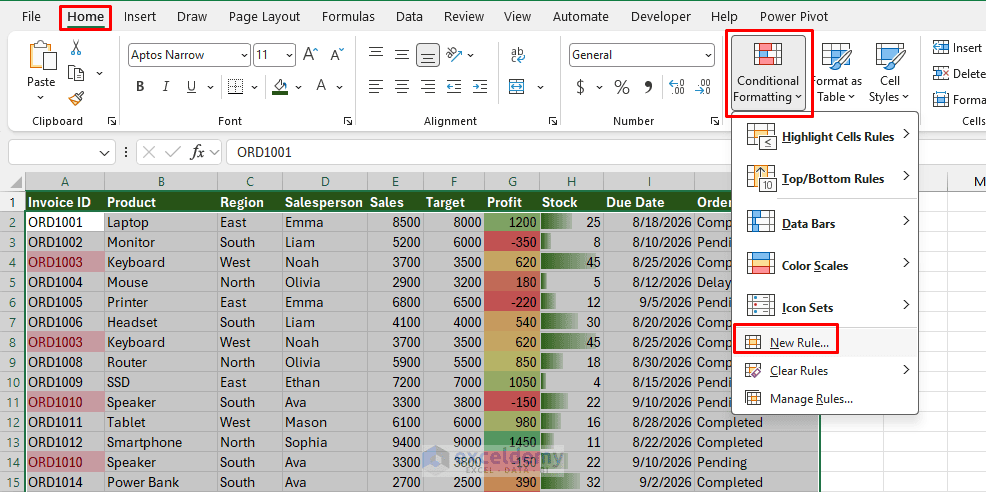Click the Increase Indent icon
Viewport: 986px width, 492px height.
pos(479,86)
